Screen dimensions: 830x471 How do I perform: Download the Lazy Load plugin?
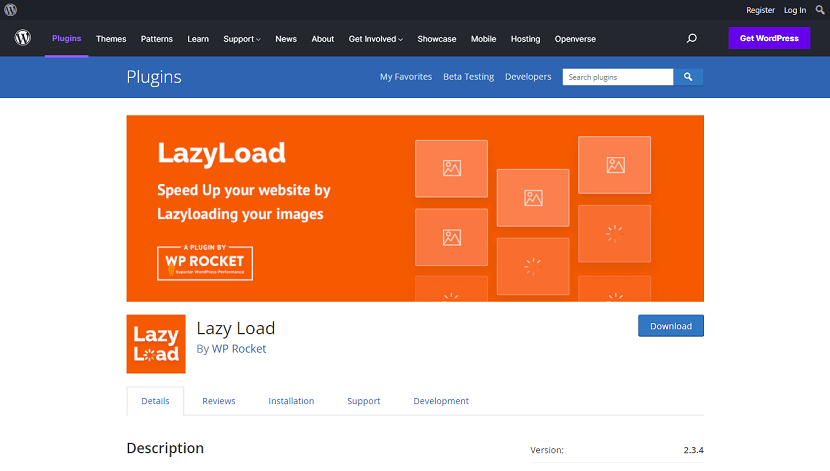pos(671,326)
